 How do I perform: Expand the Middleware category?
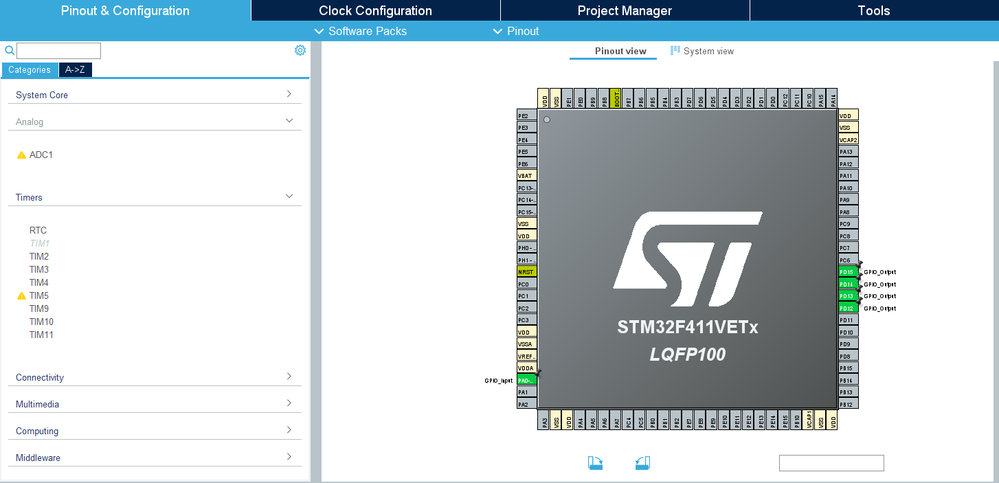coord(155,458)
